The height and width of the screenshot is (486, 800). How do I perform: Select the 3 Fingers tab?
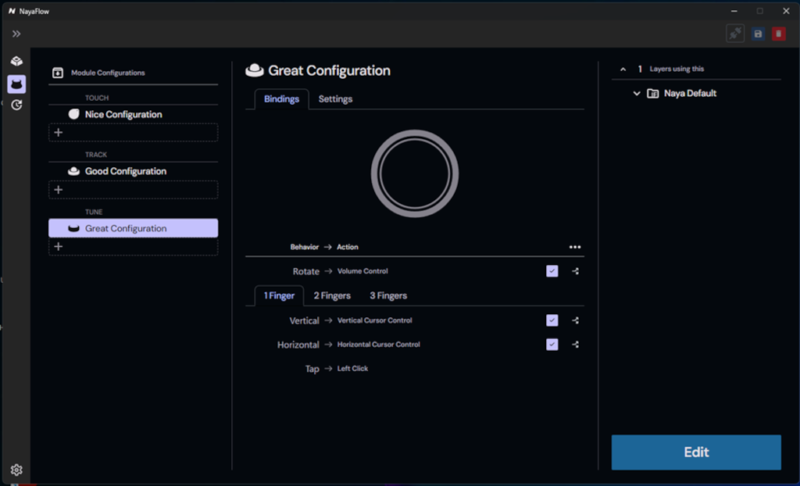(x=388, y=296)
